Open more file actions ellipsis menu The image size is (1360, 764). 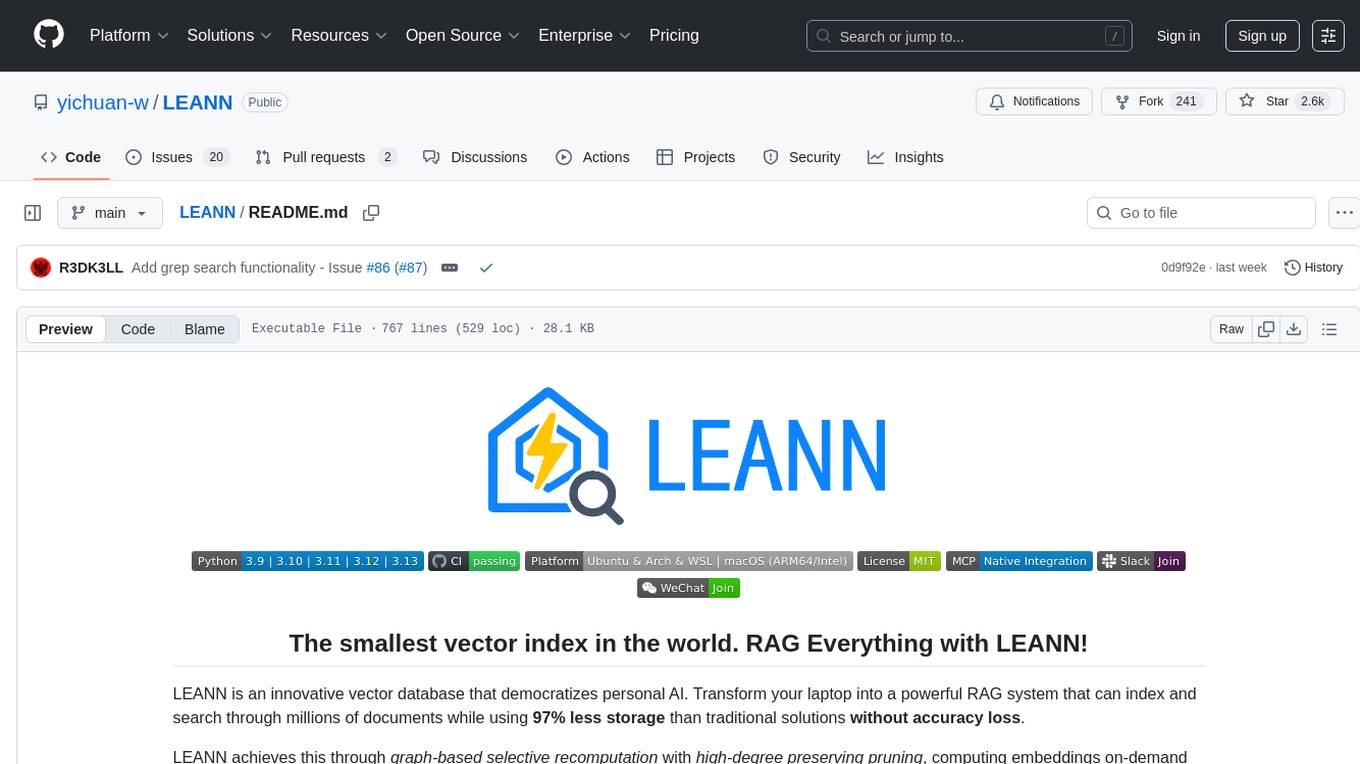point(1344,213)
